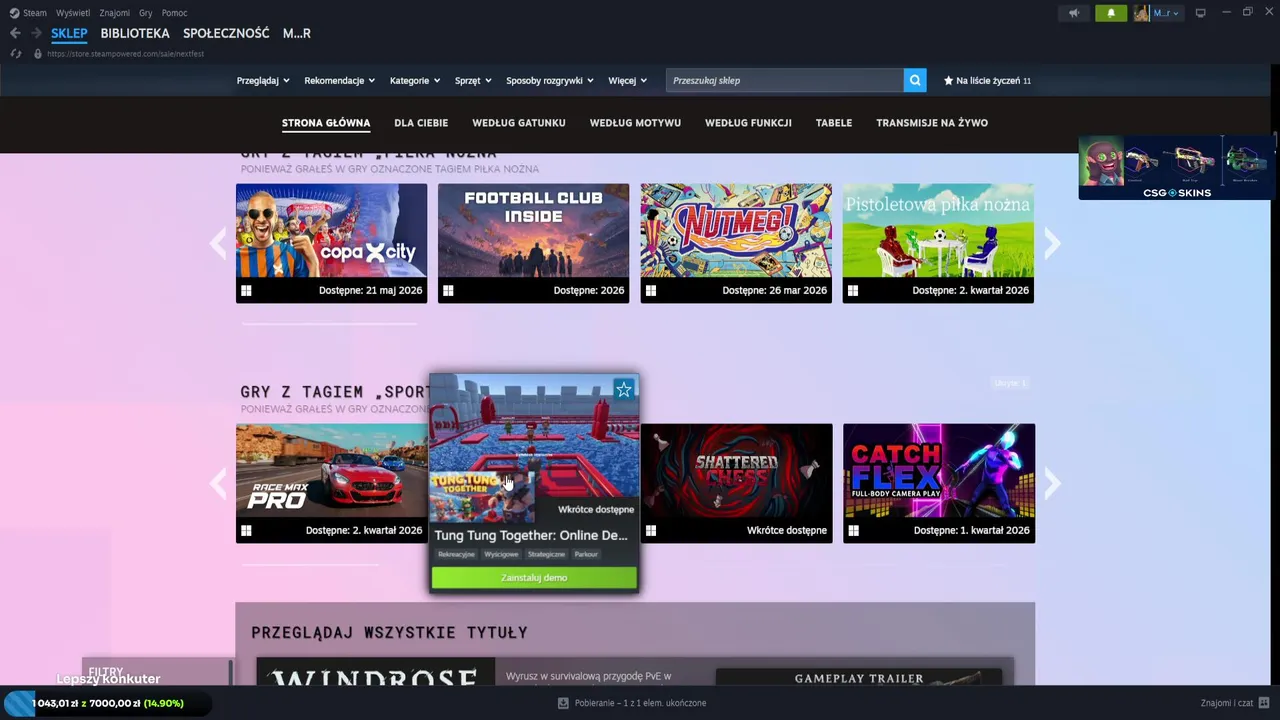Click Windows icon on Pistoletowa piłka nożna card

[853, 291]
